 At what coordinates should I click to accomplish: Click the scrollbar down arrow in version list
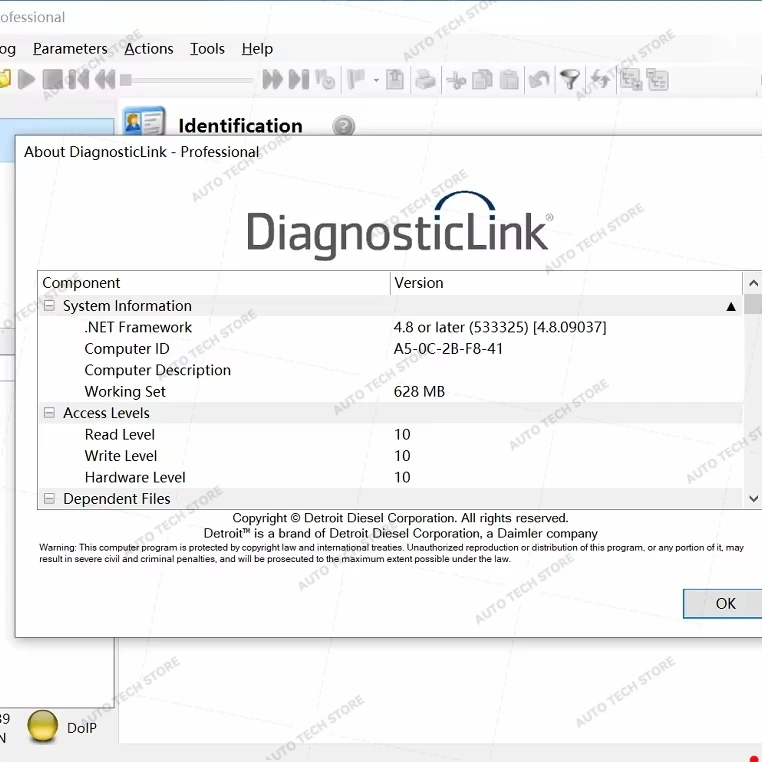click(753, 499)
